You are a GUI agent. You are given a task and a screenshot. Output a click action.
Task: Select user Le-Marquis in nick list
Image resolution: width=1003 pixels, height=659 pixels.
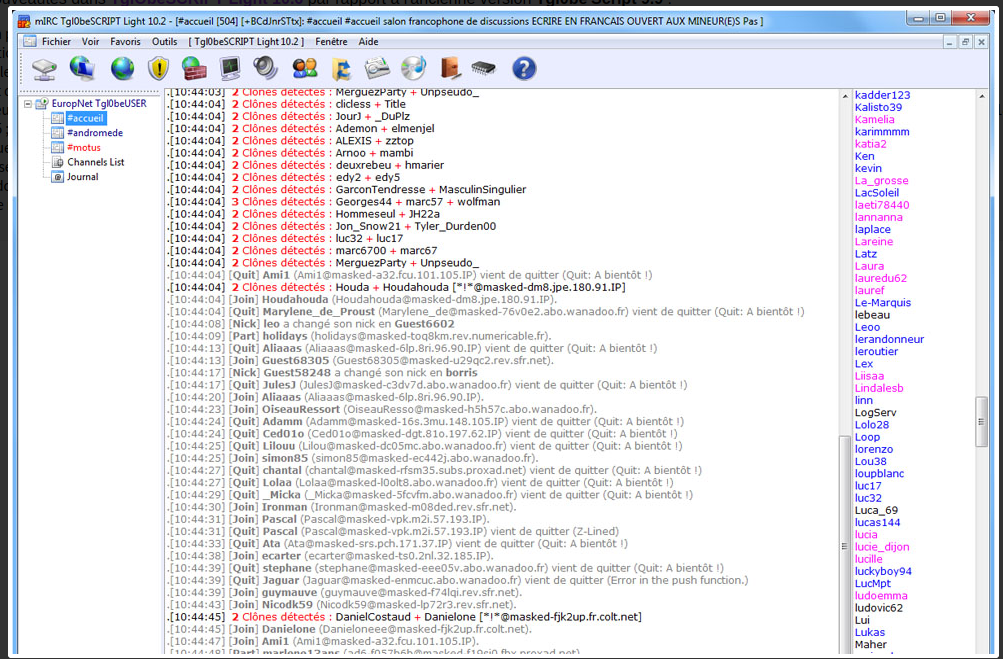pos(882,303)
